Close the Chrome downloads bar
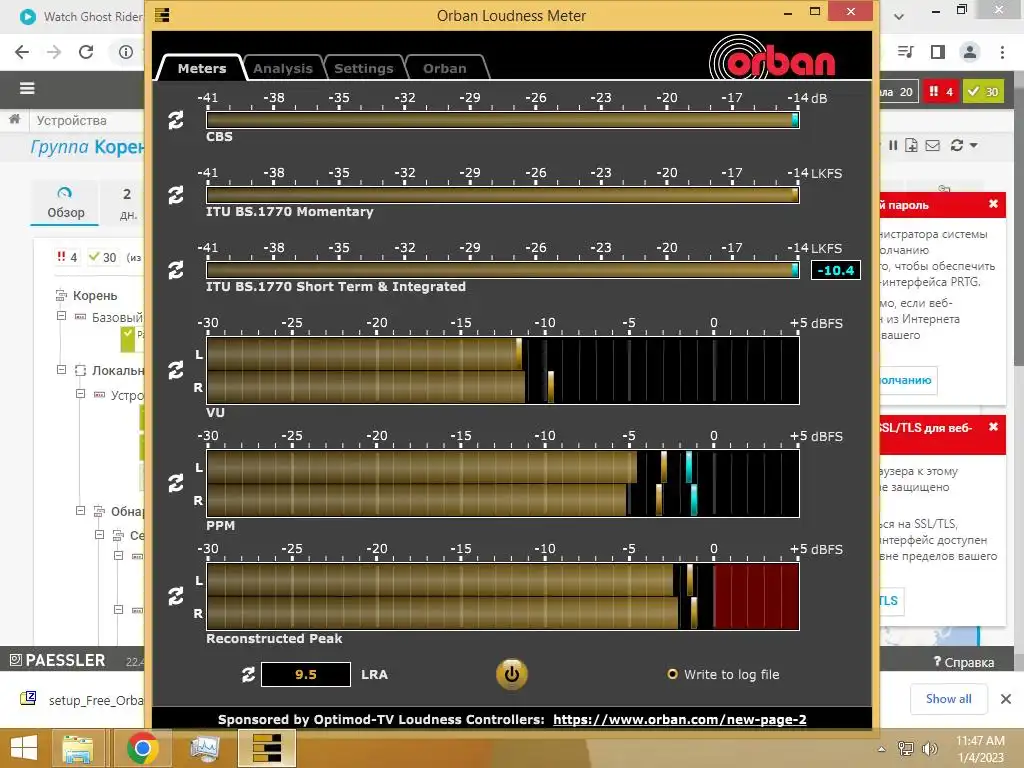The width and height of the screenshot is (1024, 768). pos(1006,699)
